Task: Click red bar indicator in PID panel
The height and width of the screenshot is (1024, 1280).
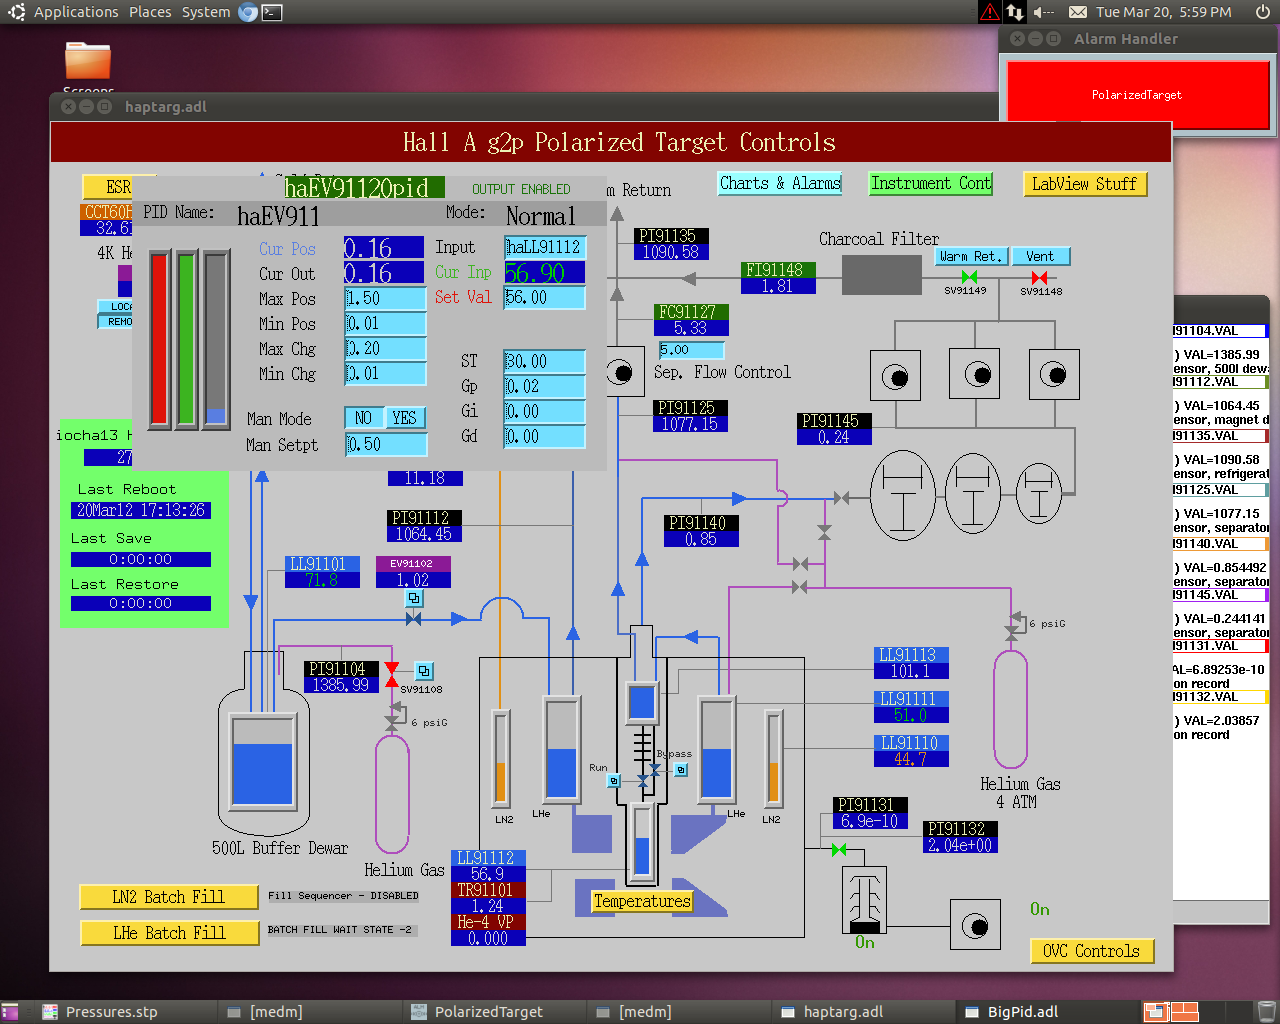Action: click(160, 340)
